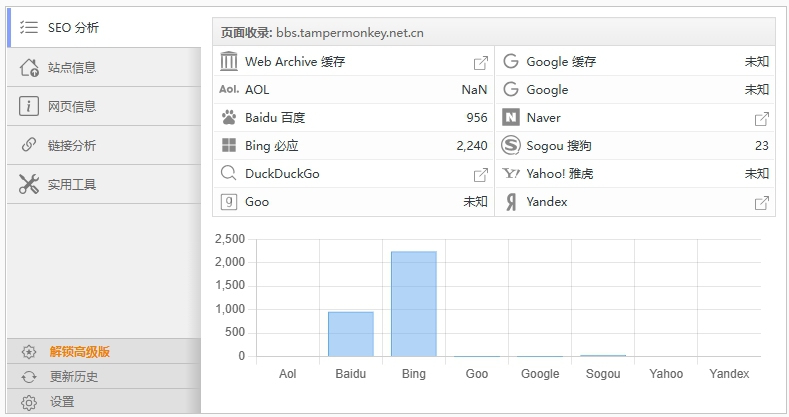789x417 pixels.
Task: Click the Google 缓存 row
Action: (635, 62)
